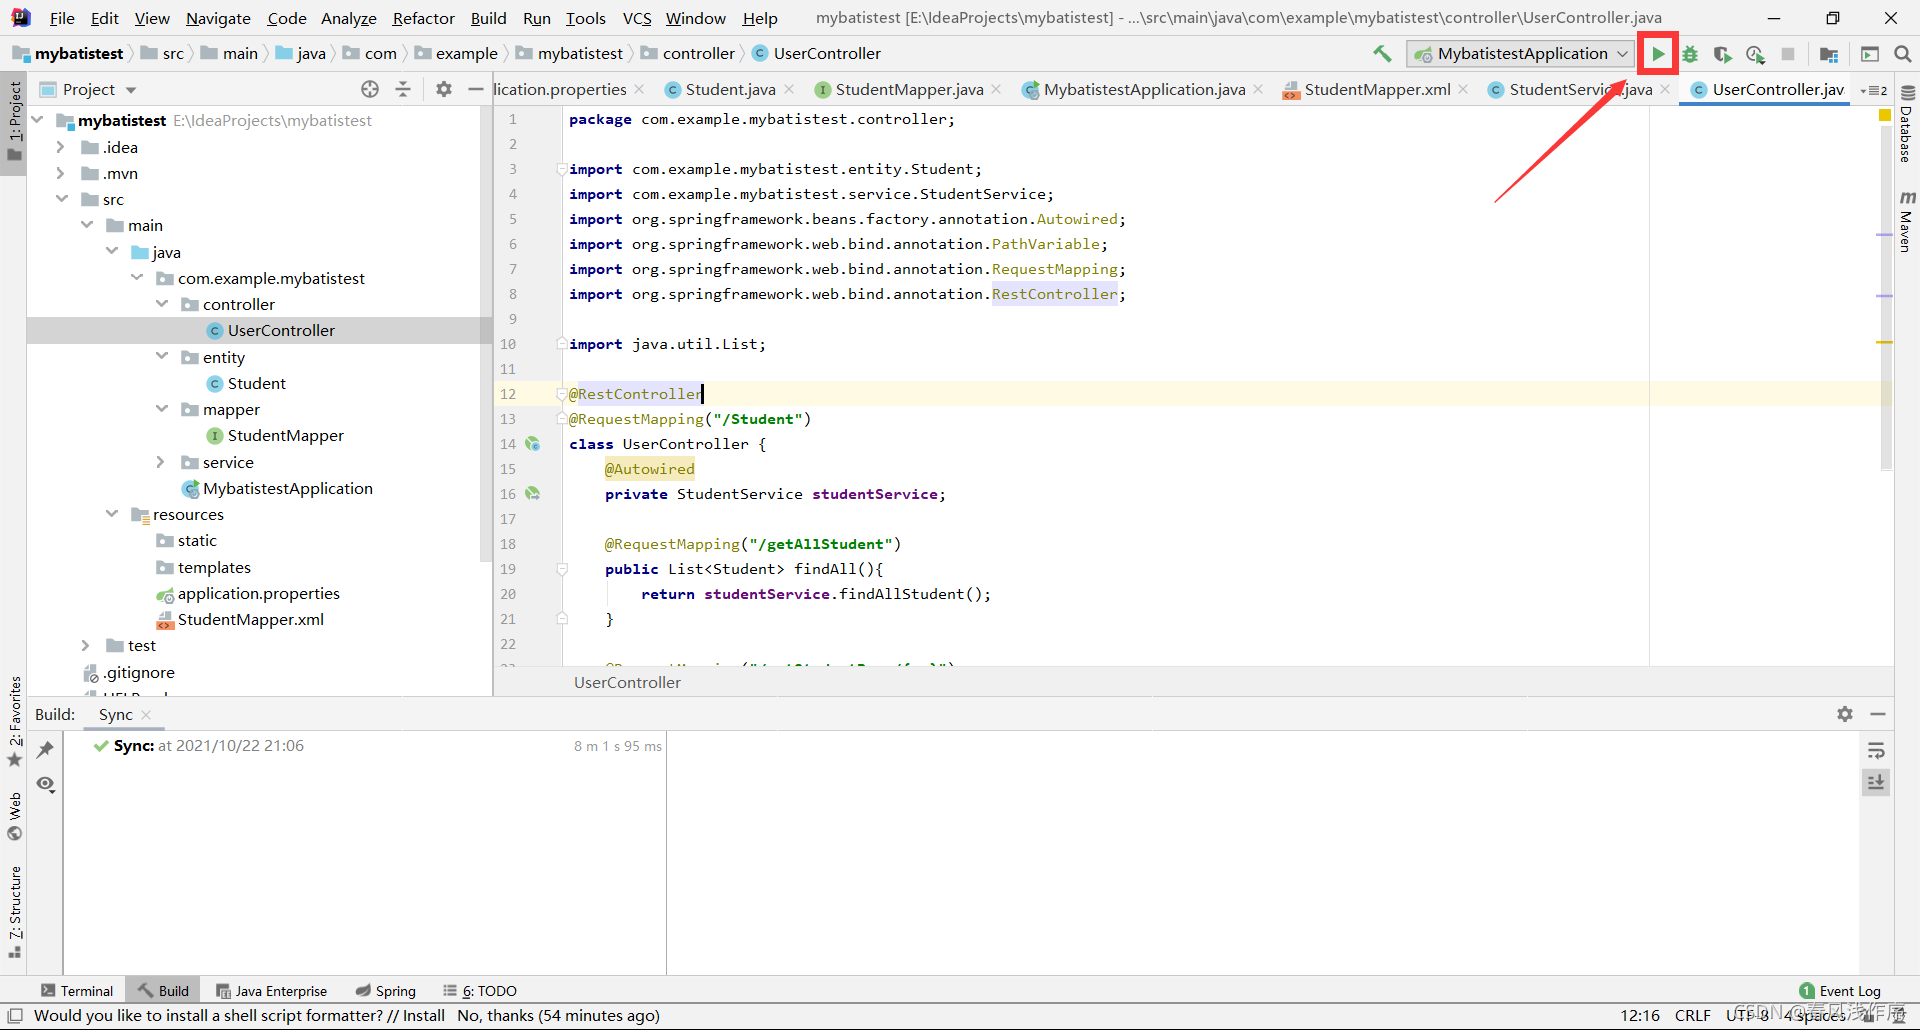1920x1030 pixels.
Task: Open Terminal tool window button
Action: (77, 991)
